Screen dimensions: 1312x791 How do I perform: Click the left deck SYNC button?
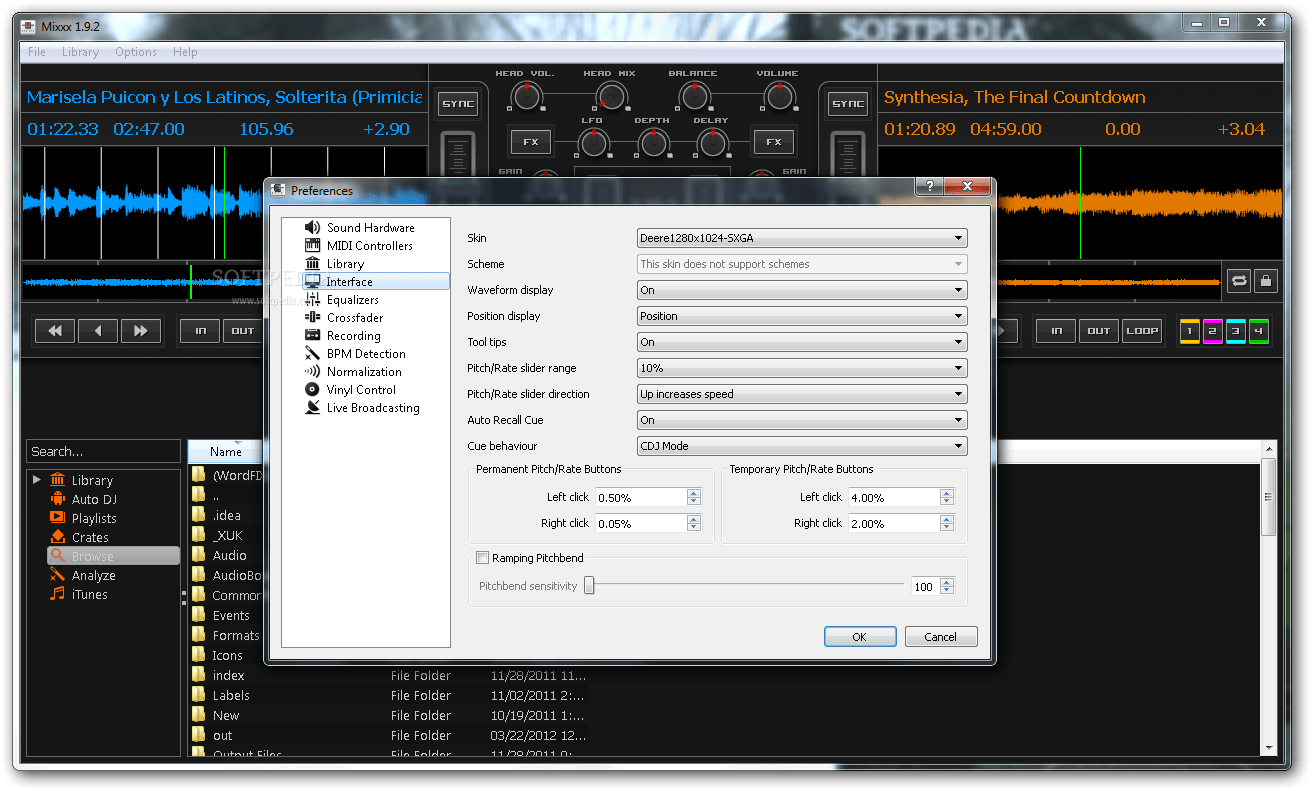point(458,104)
